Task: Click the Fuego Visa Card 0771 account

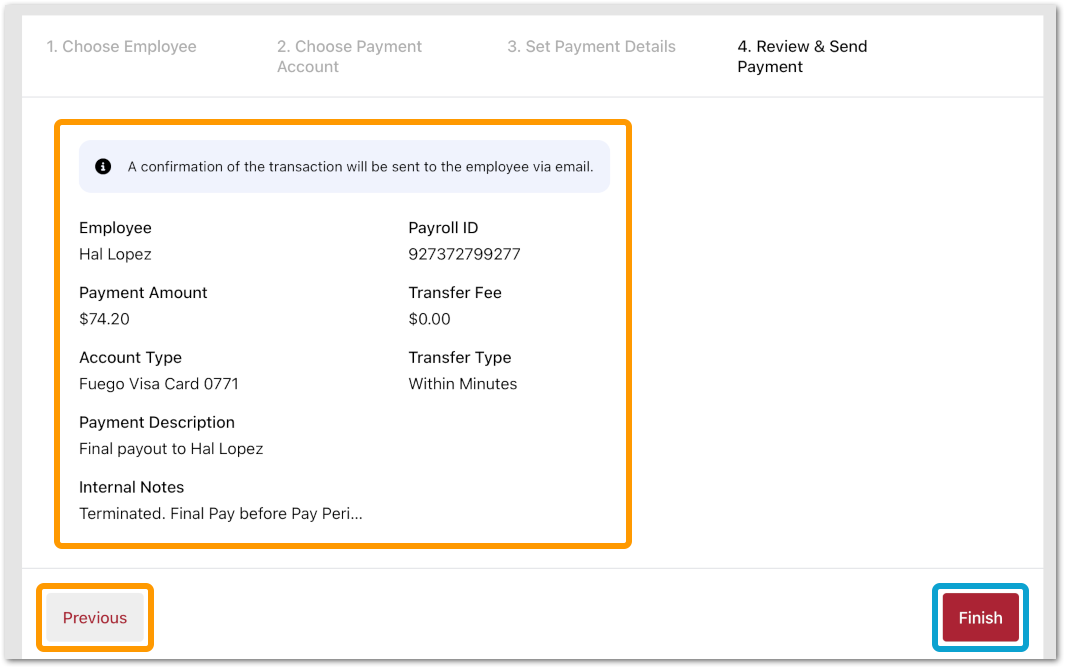Action: [159, 384]
